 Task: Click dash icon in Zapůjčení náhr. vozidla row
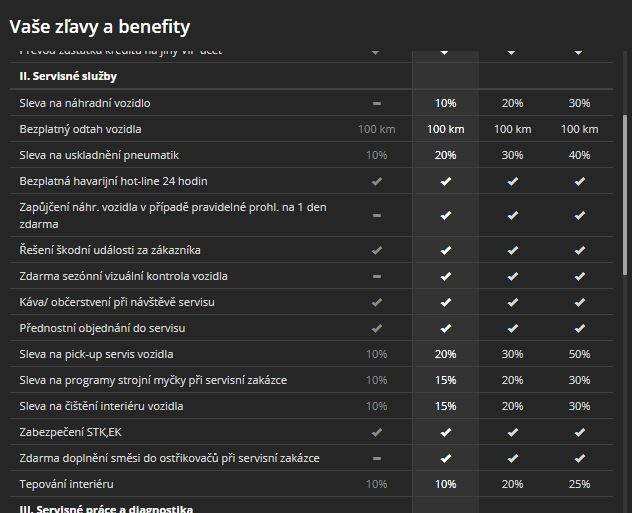[376, 216]
